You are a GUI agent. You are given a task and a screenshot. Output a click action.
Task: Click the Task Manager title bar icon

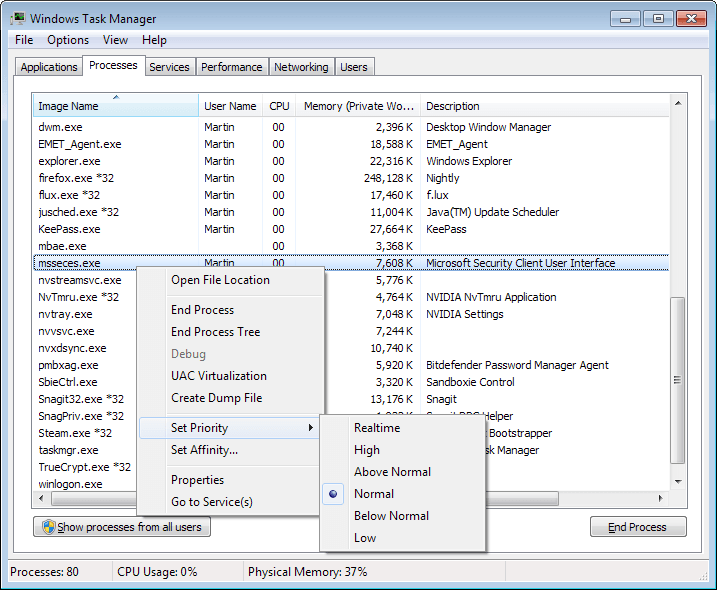pos(18,19)
